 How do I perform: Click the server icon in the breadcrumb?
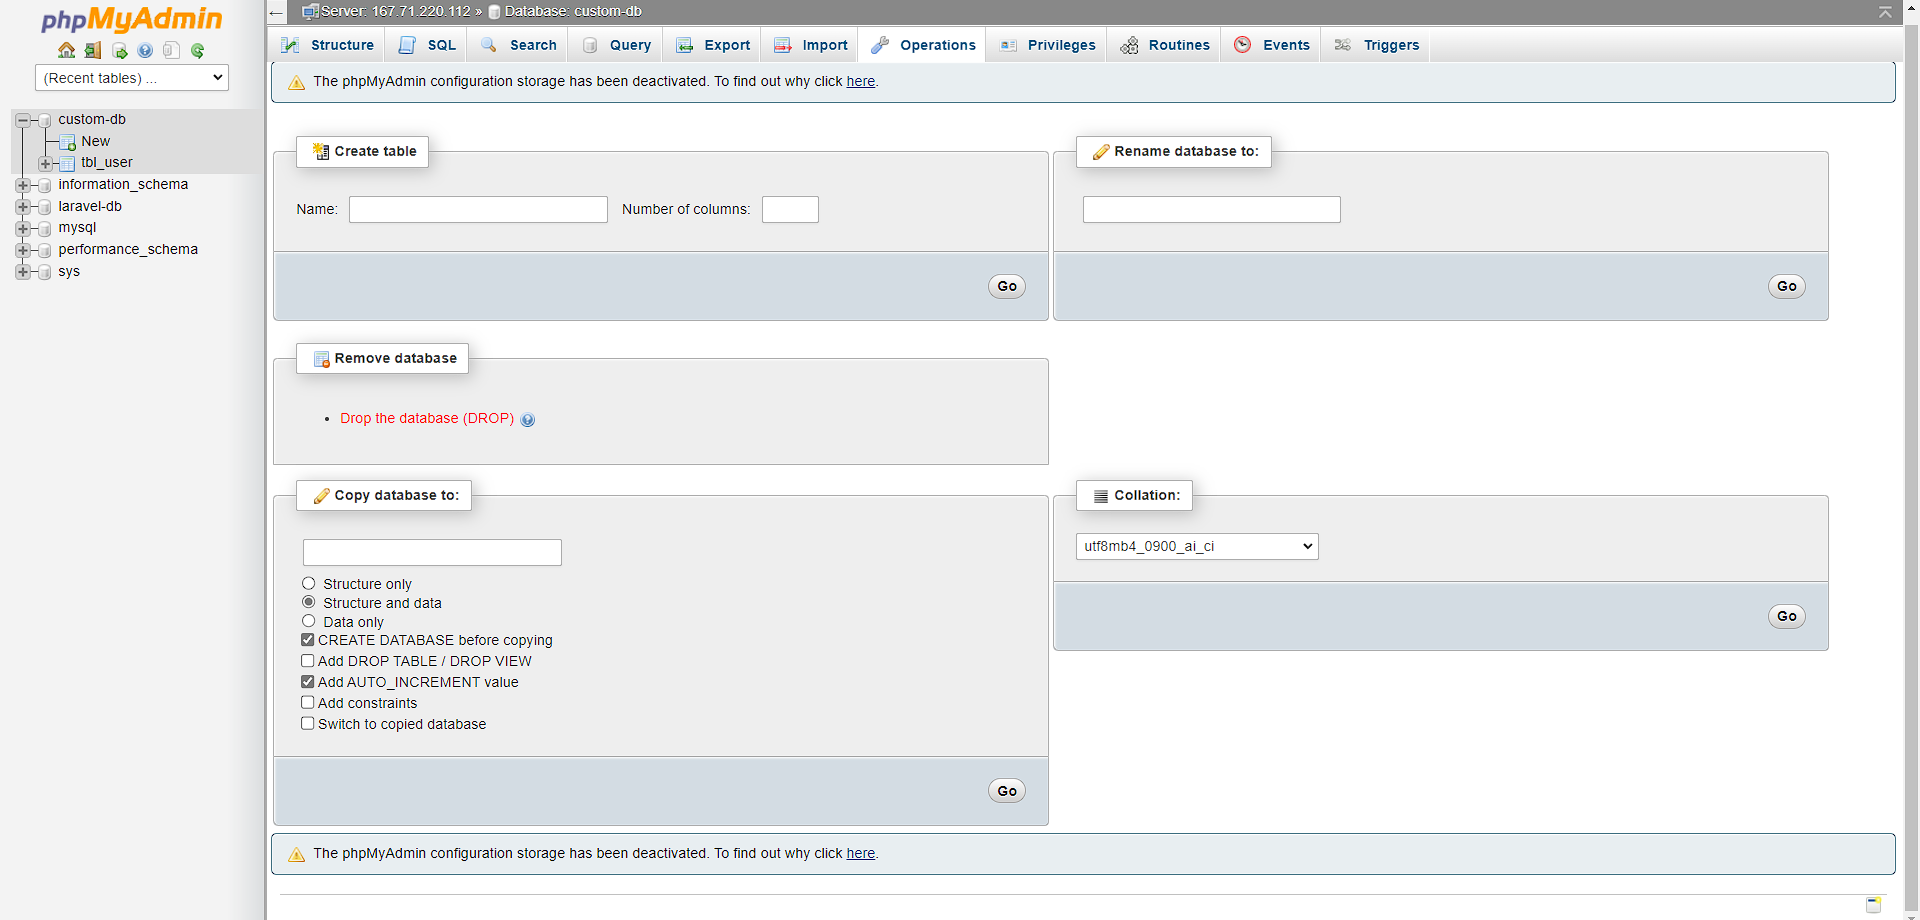[310, 12]
